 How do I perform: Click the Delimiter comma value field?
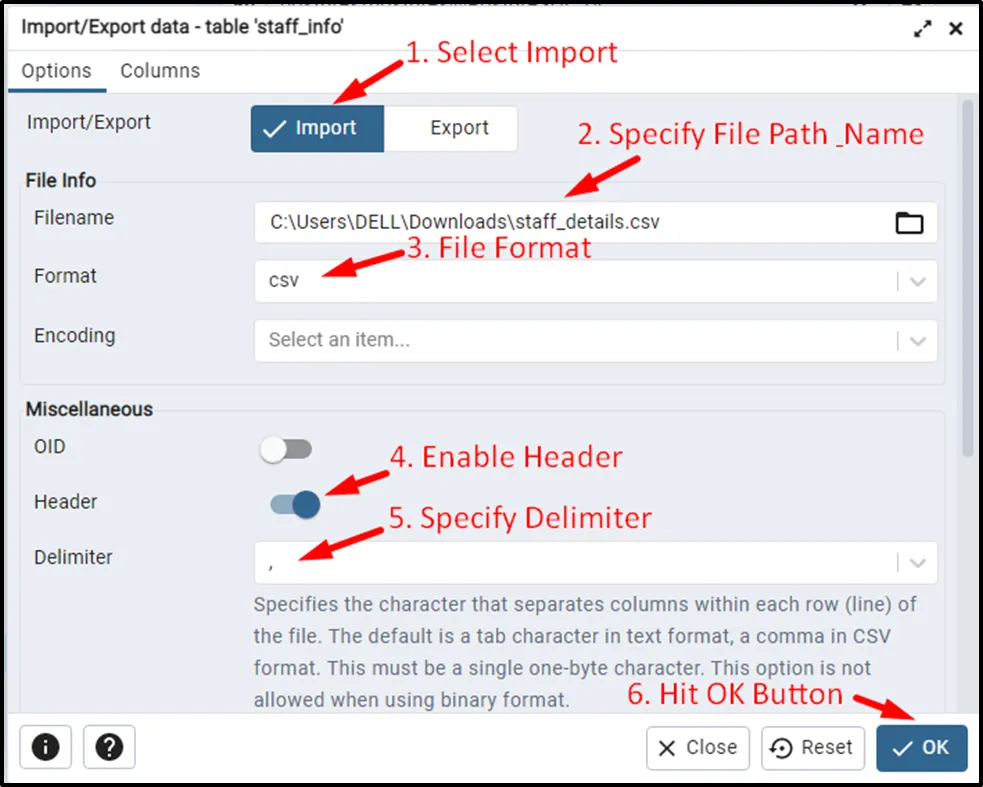tap(570, 563)
